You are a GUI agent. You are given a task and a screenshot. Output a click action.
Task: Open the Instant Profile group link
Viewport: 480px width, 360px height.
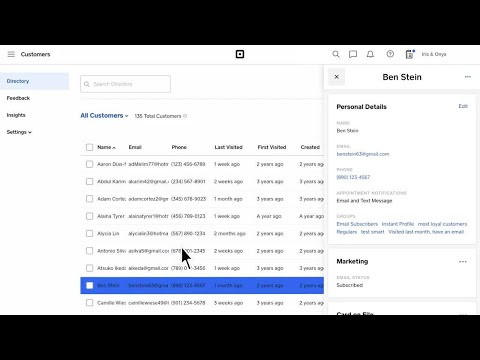(x=398, y=224)
